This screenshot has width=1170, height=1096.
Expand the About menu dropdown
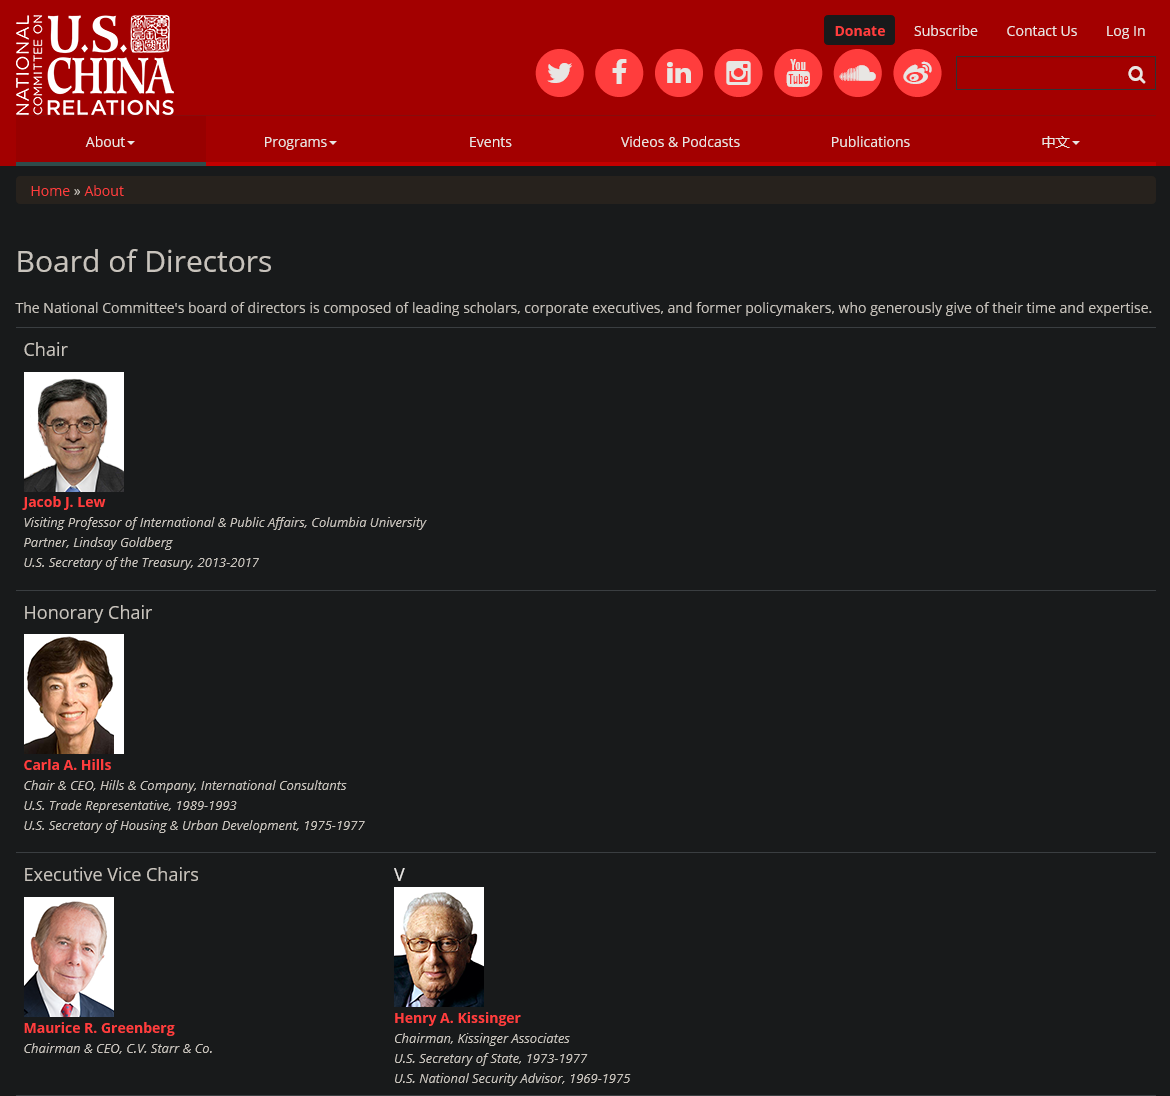[110, 142]
